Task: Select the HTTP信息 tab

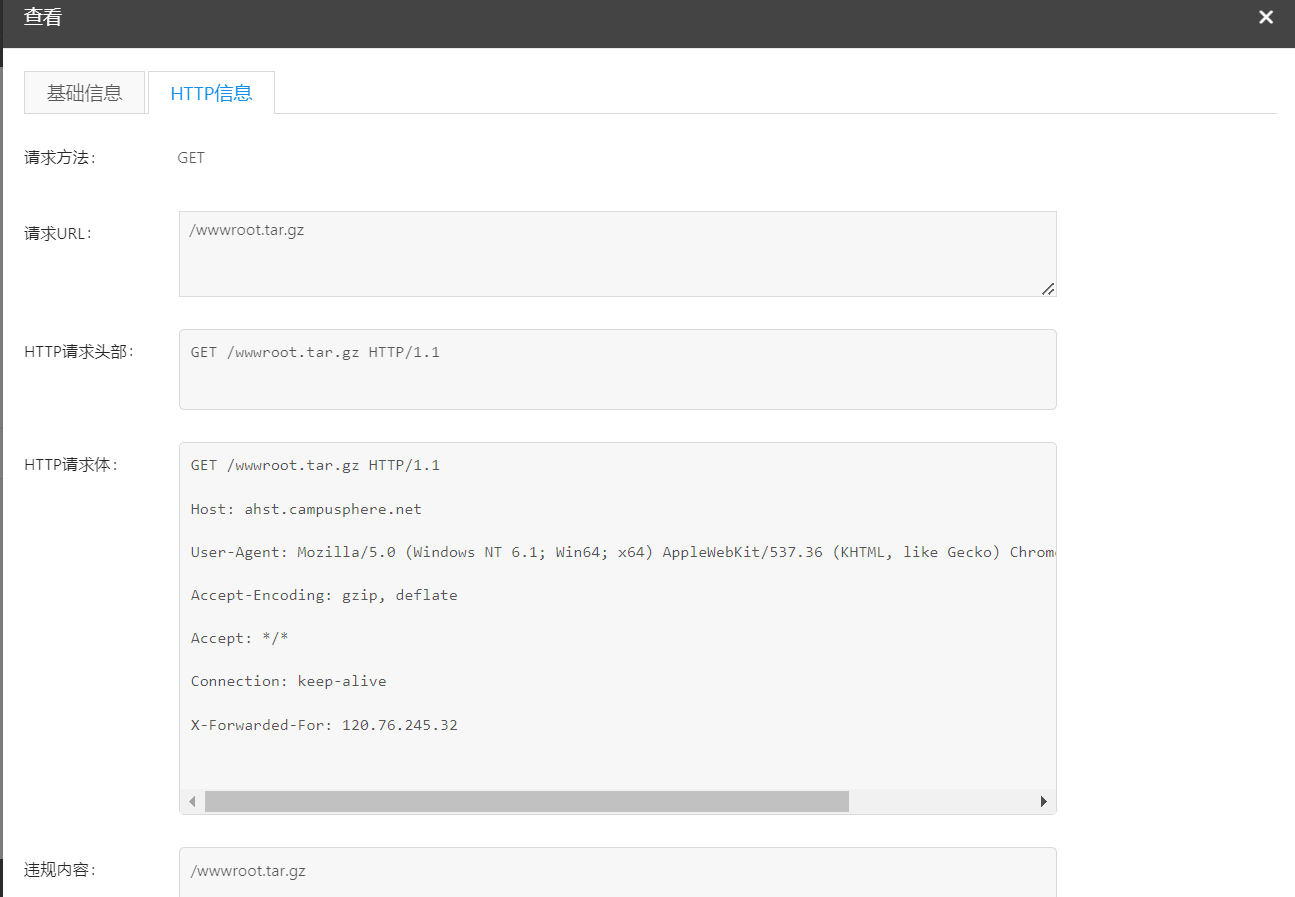Action: click(211, 93)
